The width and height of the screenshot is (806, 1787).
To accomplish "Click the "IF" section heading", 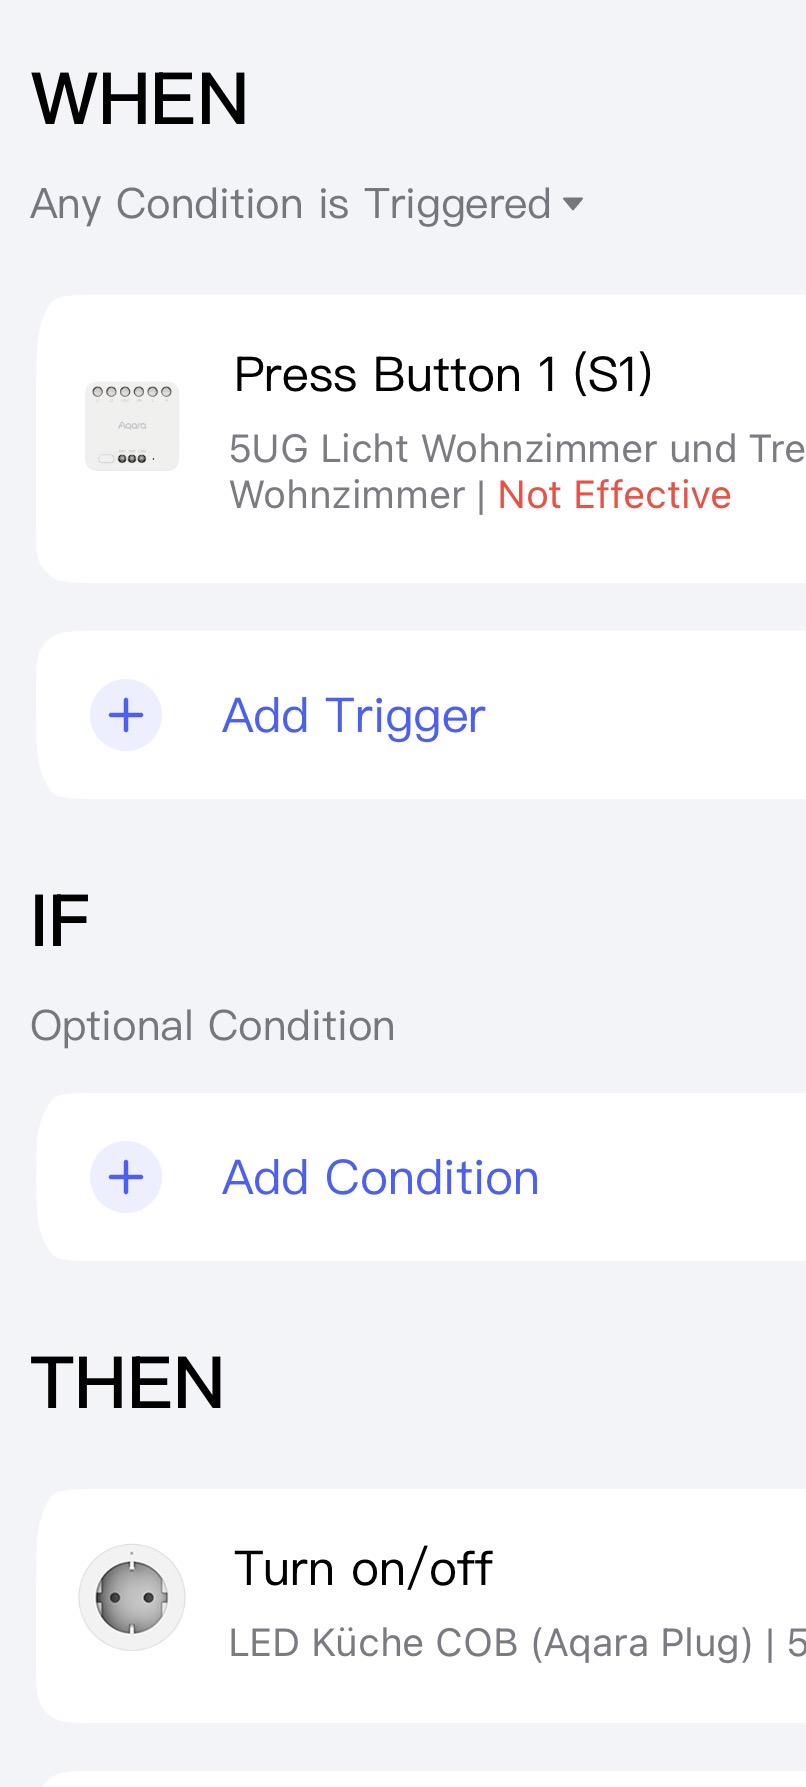I will point(60,921).
